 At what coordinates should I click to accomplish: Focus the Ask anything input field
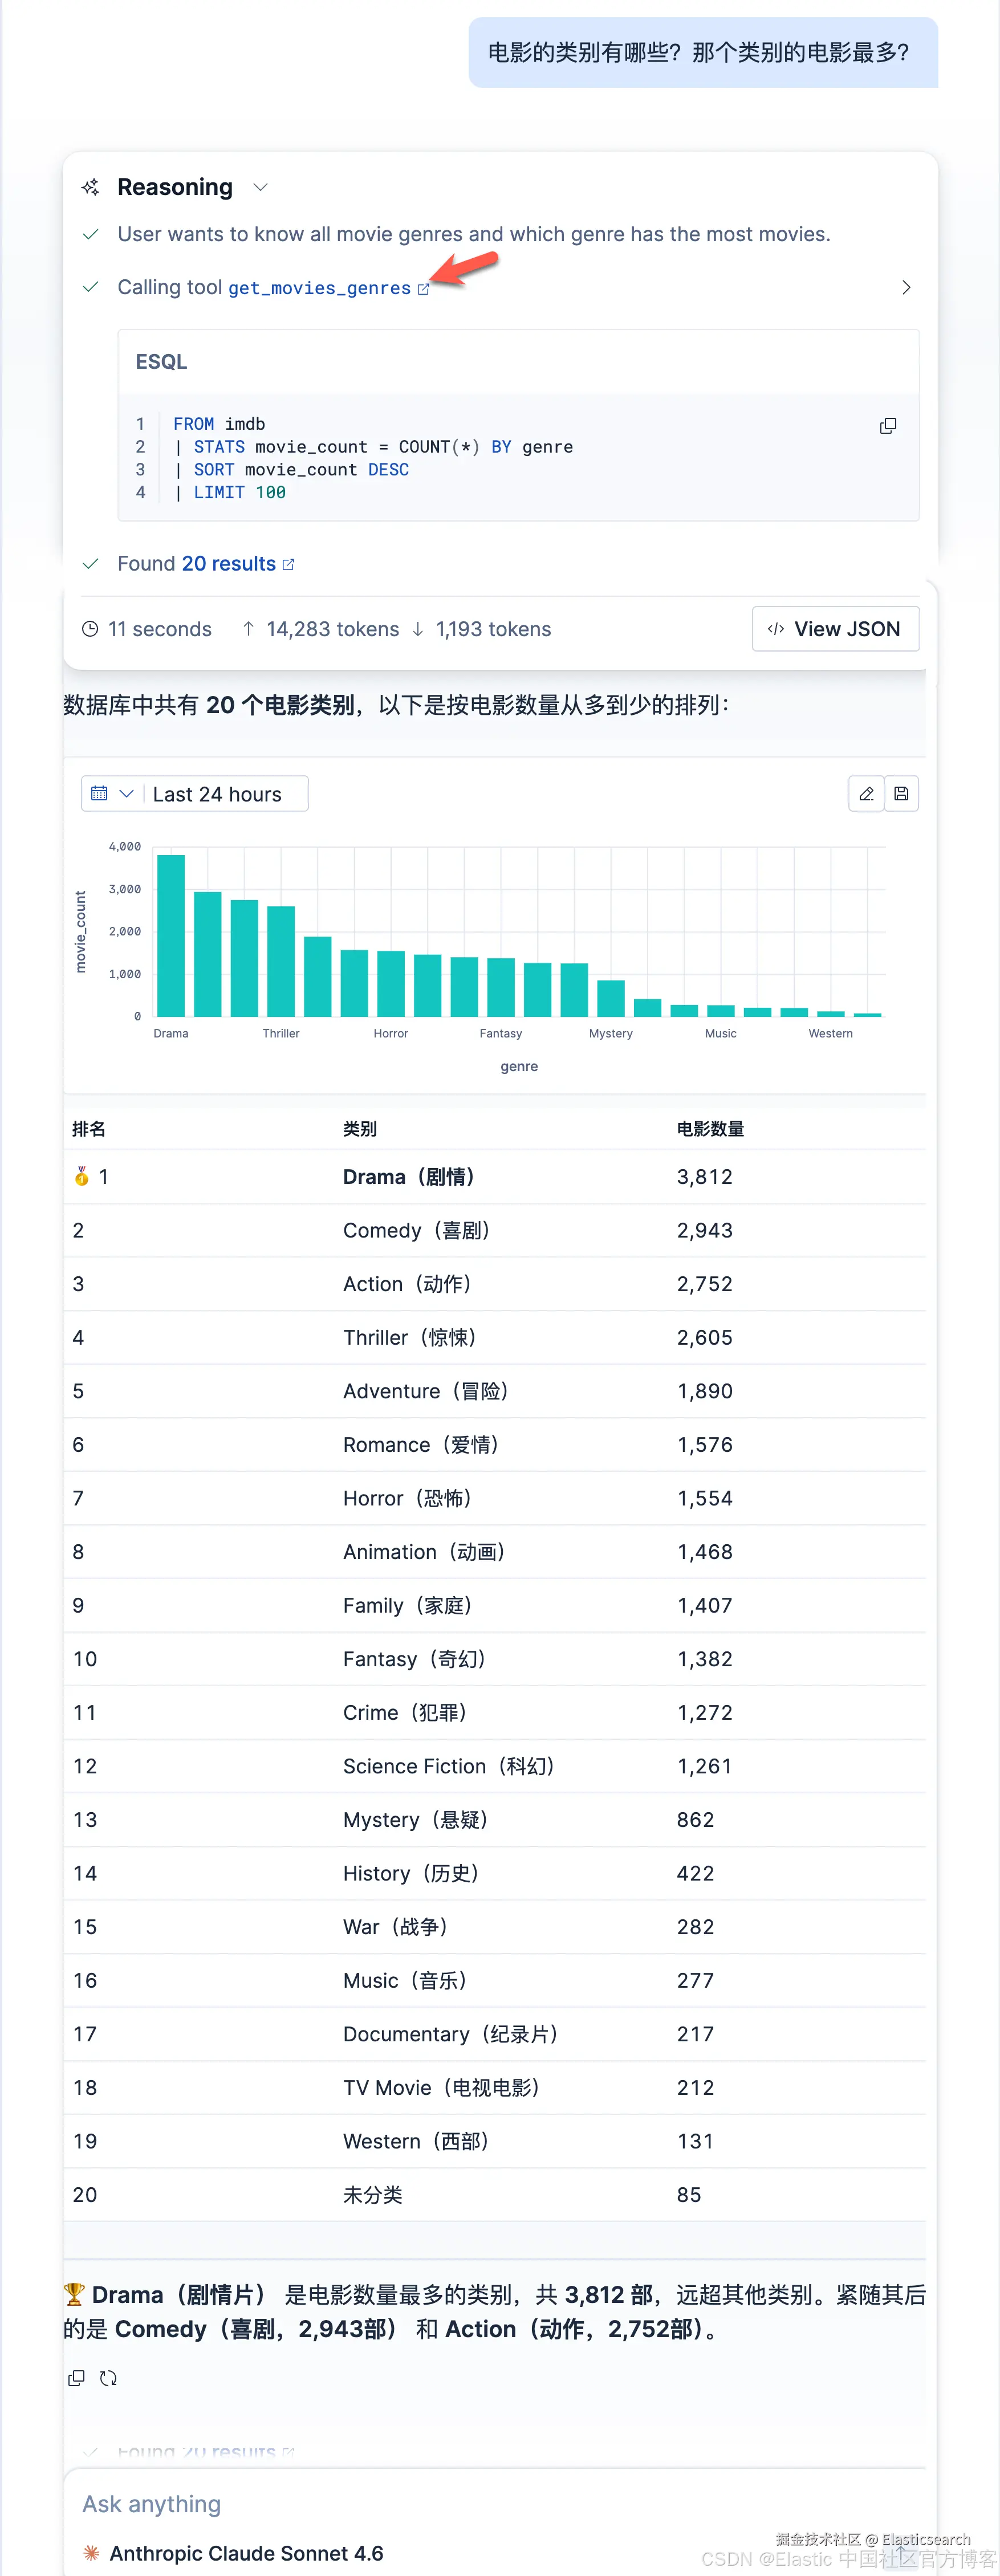pos(499,2504)
